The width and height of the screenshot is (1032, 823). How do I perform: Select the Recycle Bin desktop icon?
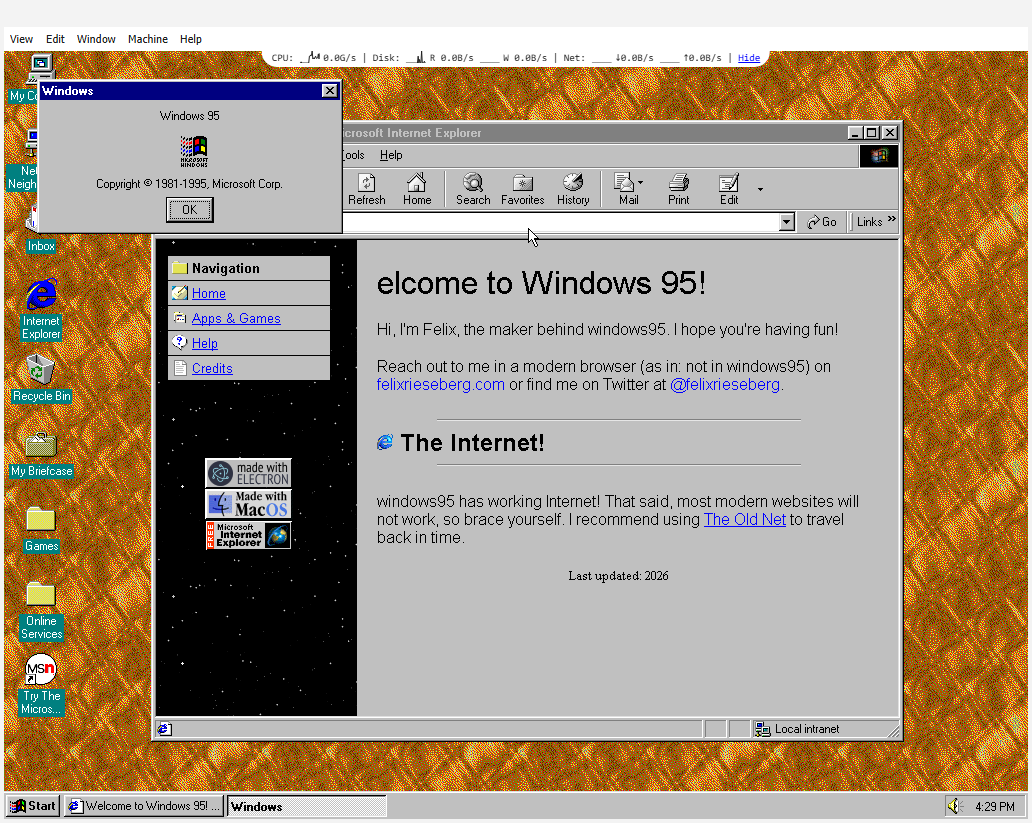41,377
